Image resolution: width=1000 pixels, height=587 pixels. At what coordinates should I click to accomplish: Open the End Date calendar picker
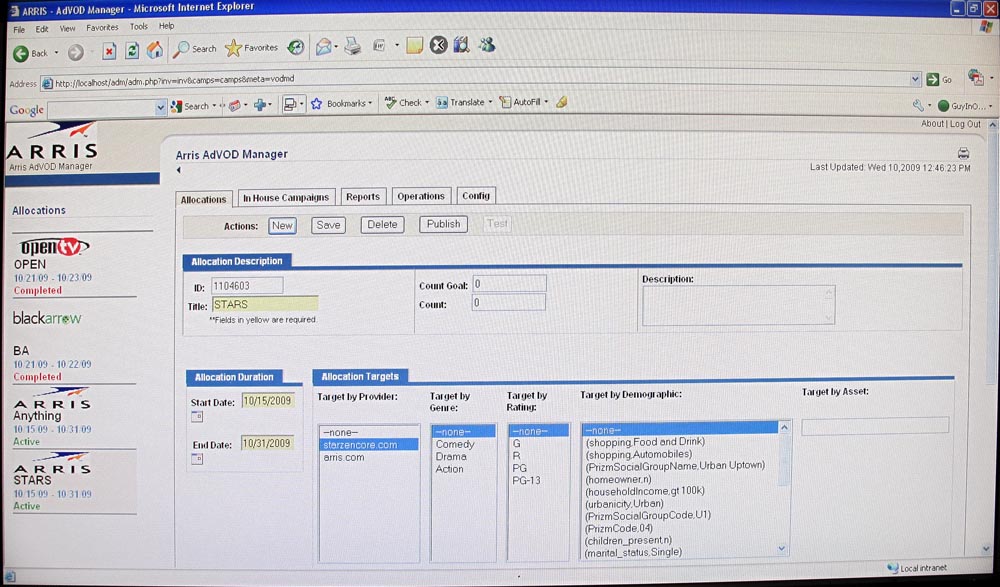tap(196, 458)
